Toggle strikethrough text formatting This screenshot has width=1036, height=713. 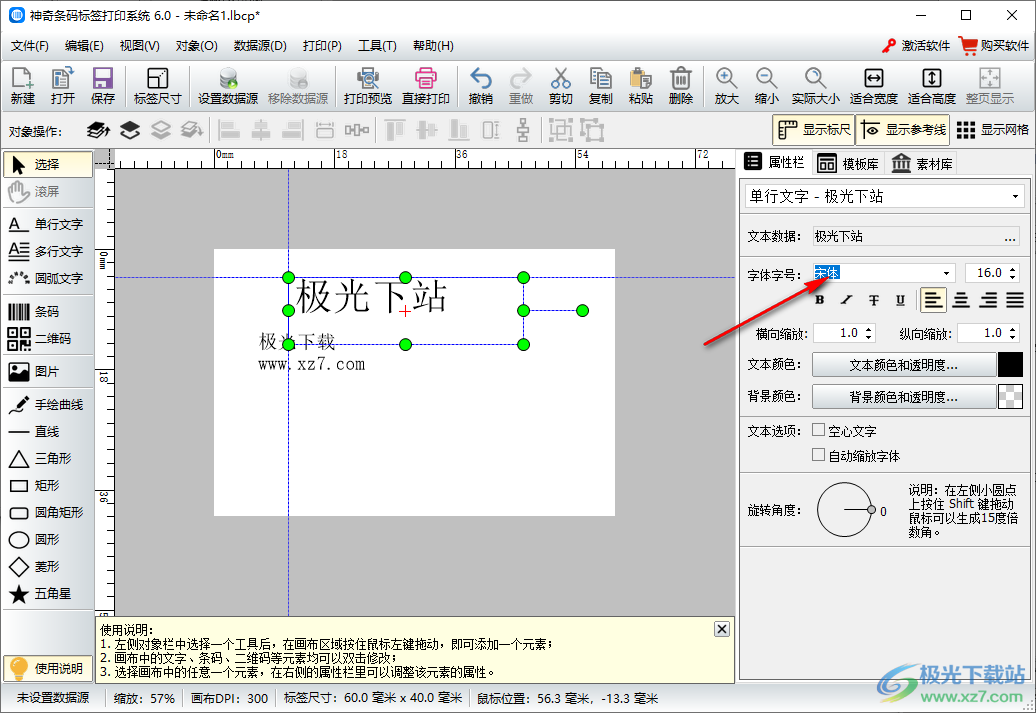coord(873,300)
